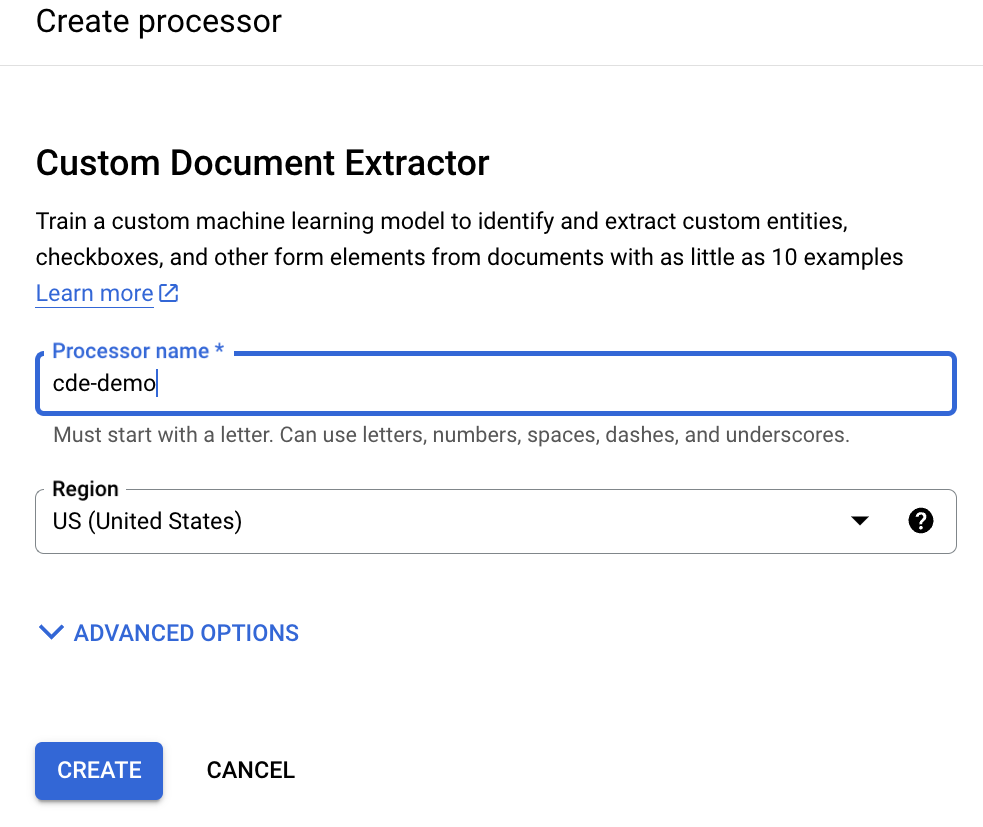Click the required asterisk on Processor name

click(219, 351)
